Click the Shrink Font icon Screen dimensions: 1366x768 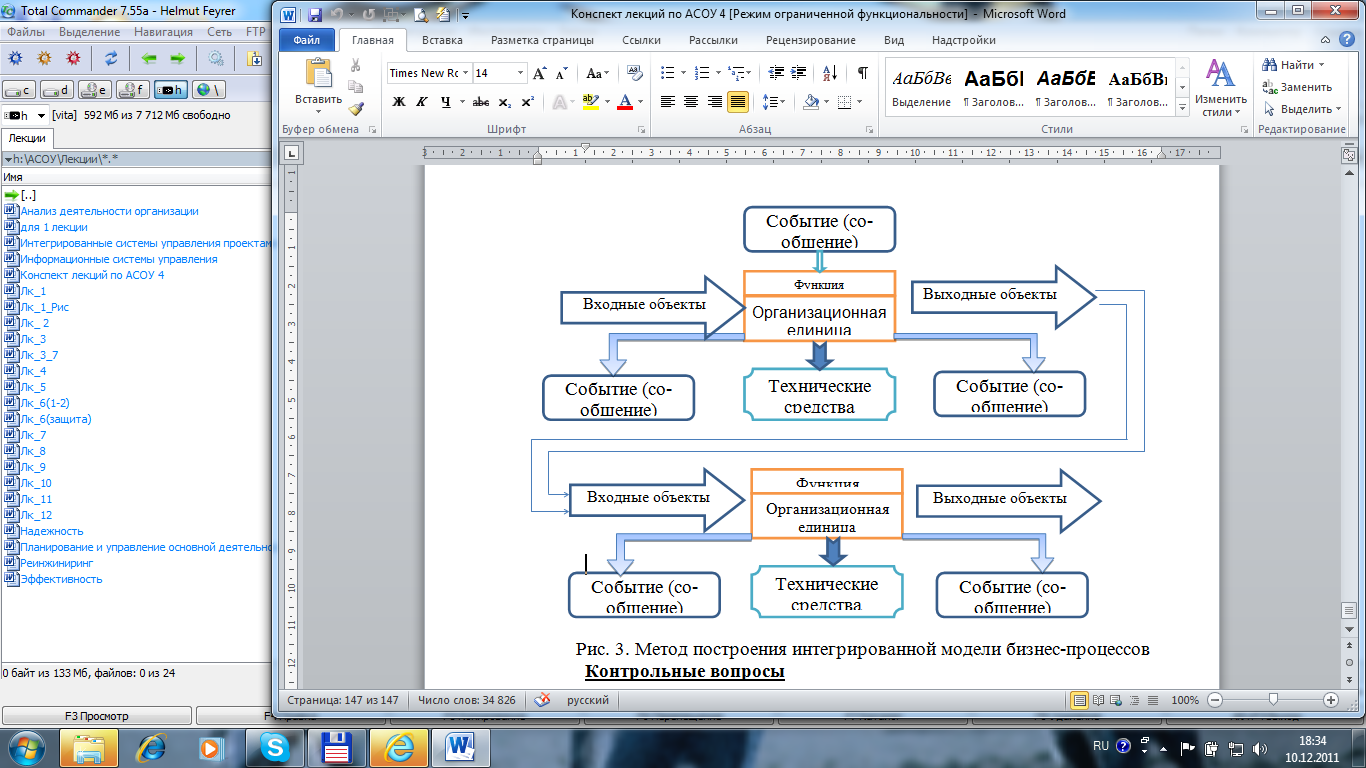(x=561, y=73)
